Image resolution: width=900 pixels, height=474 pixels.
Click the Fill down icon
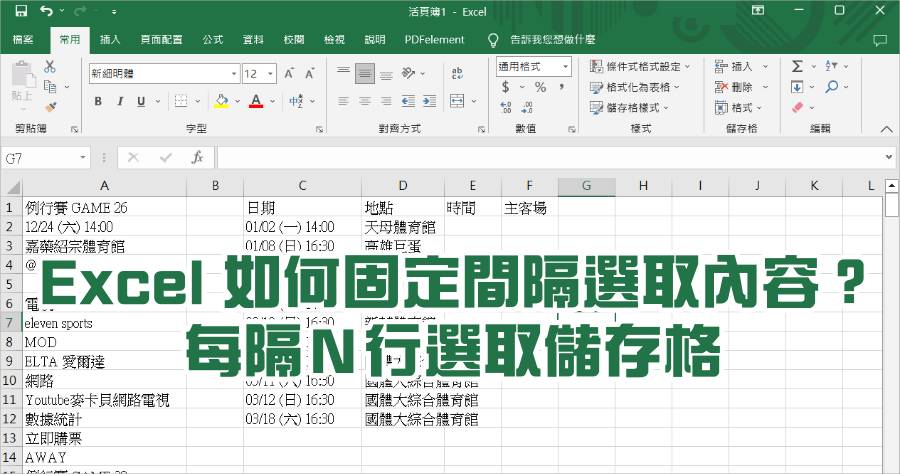pos(797,87)
